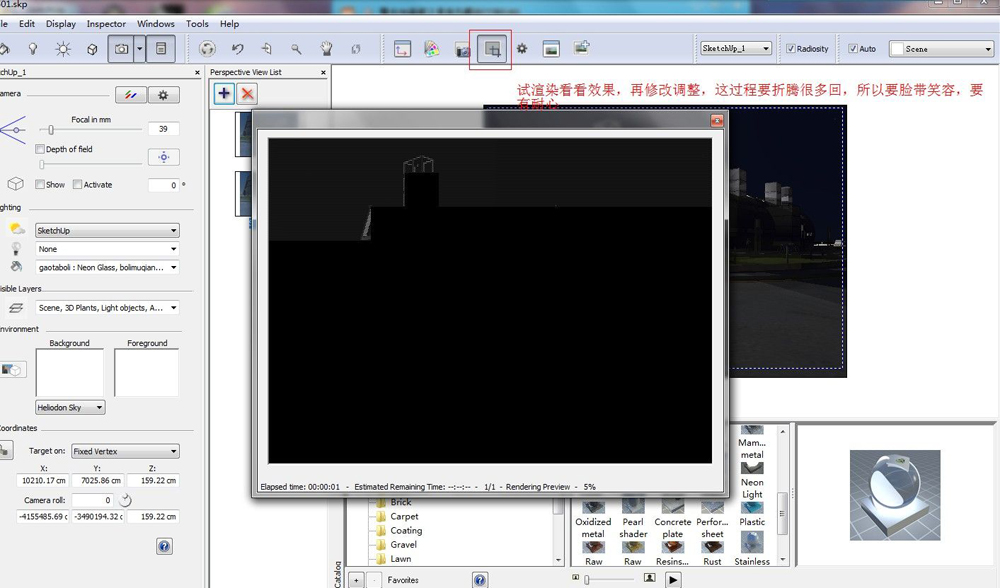The width and height of the screenshot is (1000, 588).
Task: Open the Inspector menu
Action: (x=106, y=23)
